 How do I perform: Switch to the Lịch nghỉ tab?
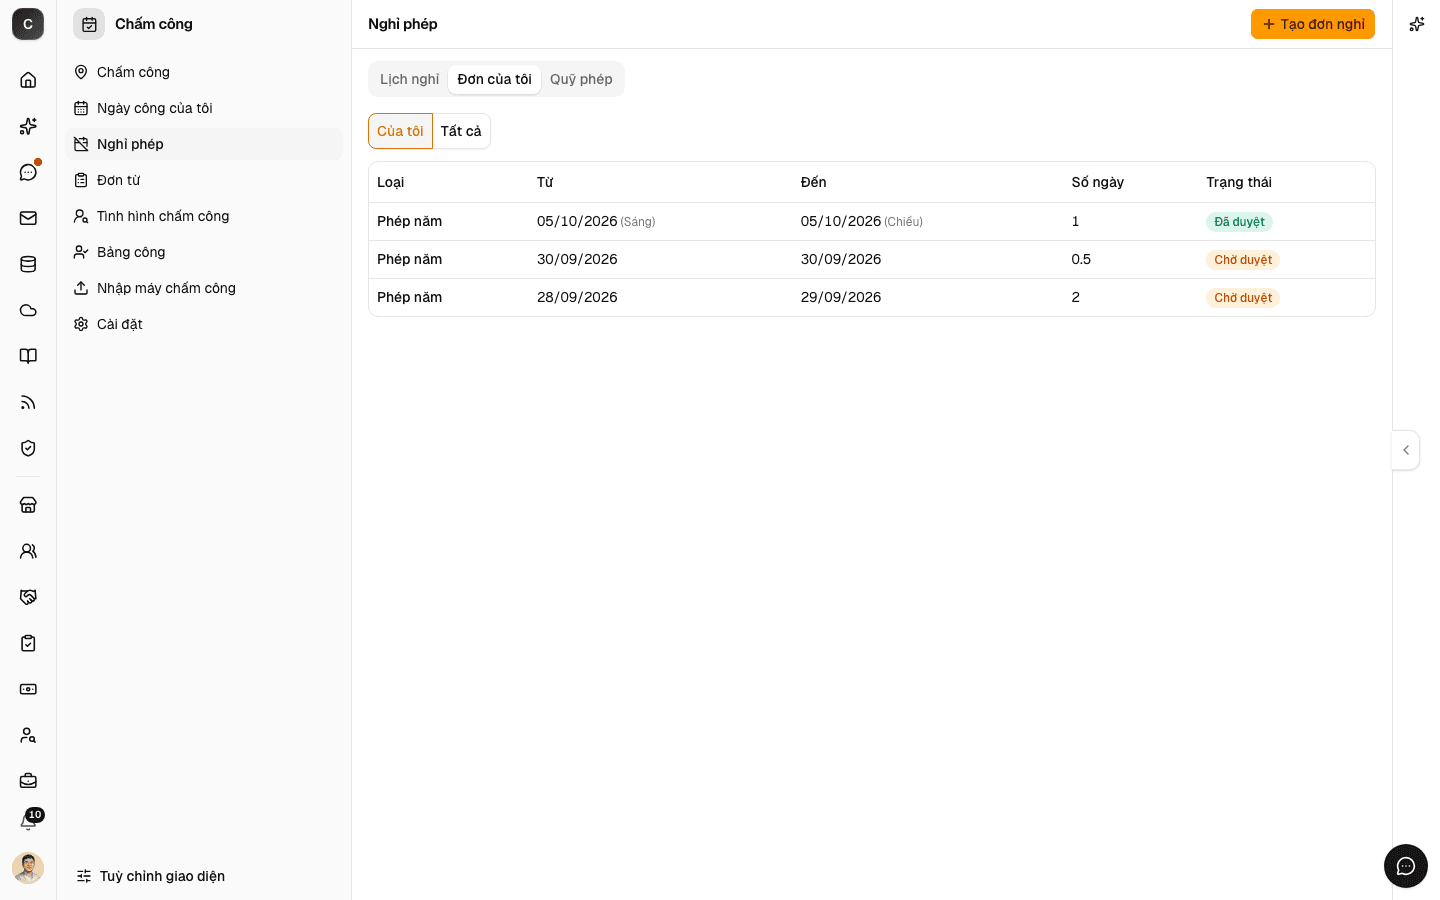click(x=409, y=79)
